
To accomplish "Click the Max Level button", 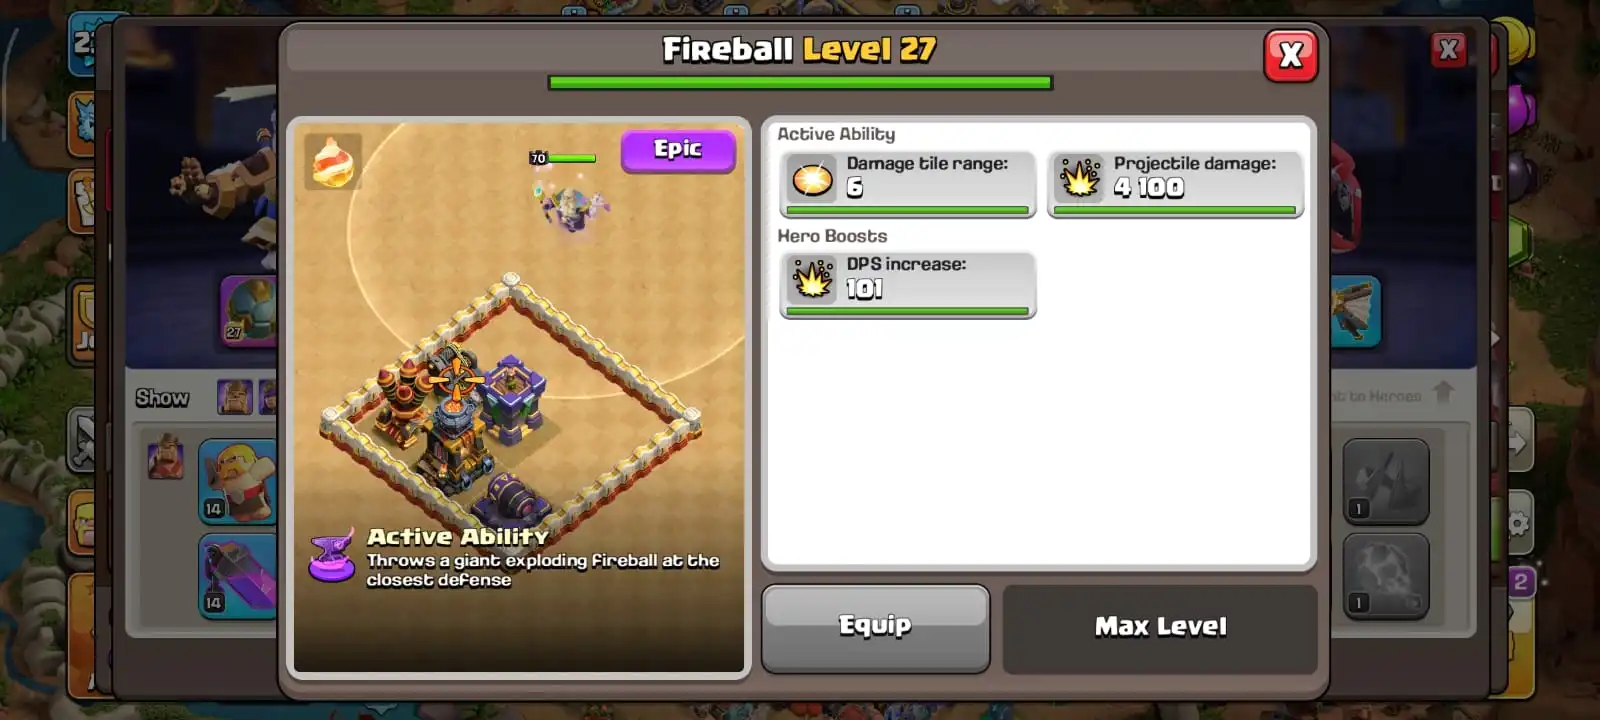I will coord(1160,628).
